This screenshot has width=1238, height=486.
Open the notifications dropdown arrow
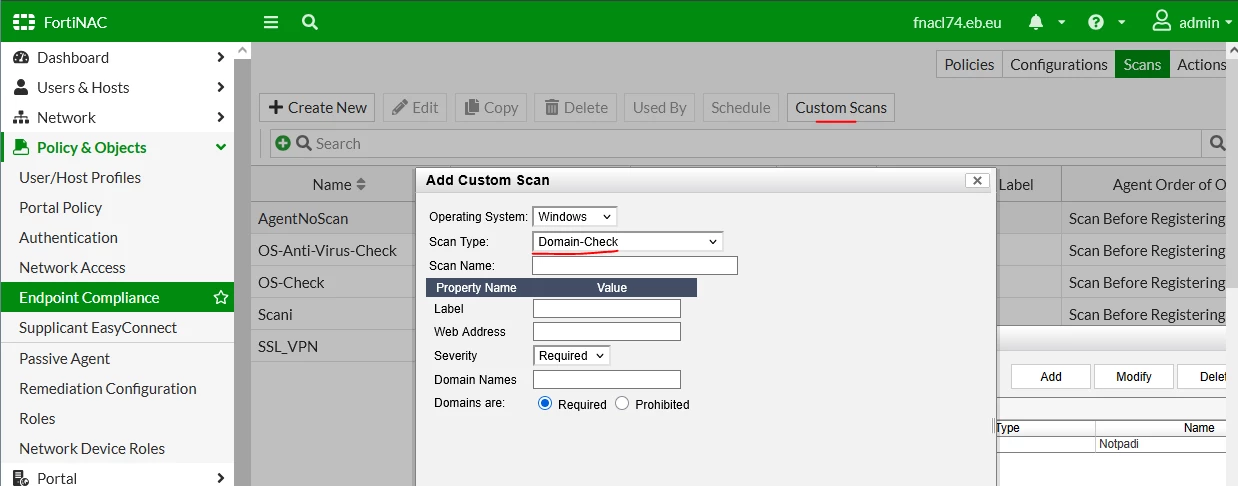(1062, 22)
